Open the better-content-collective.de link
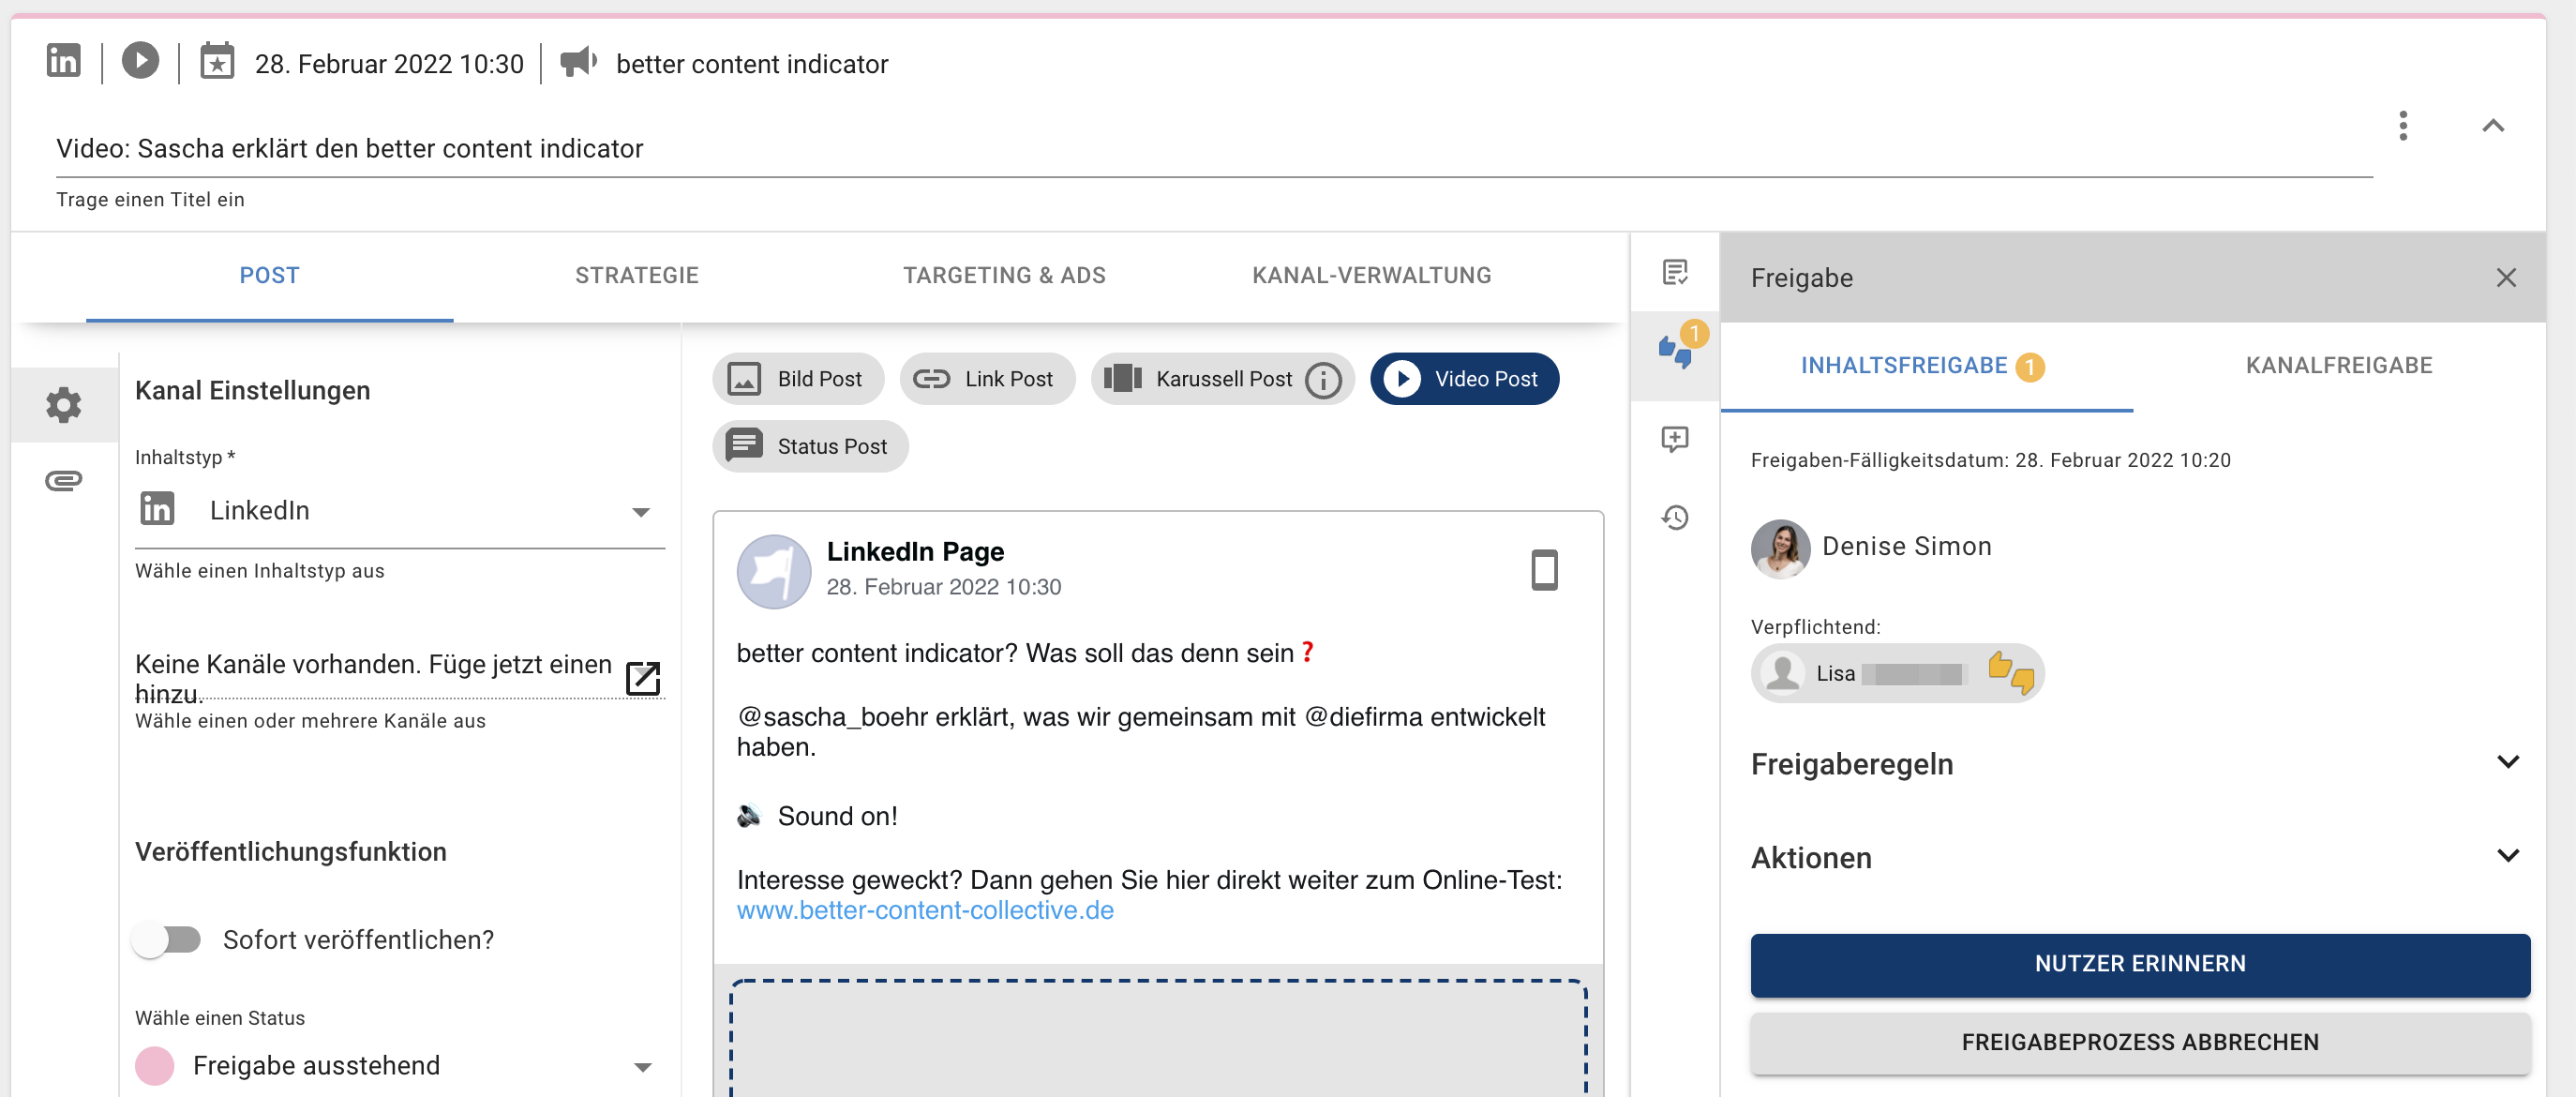The width and height of the screenshot is (2576, 1097). 925,911
